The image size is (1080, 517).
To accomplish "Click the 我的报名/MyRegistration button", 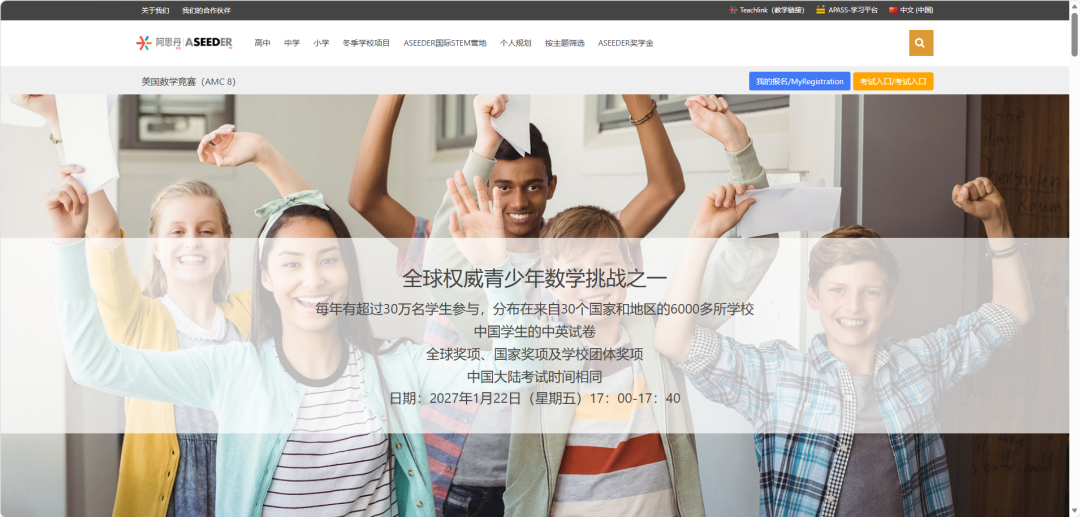I will click(x=800, y=81).
